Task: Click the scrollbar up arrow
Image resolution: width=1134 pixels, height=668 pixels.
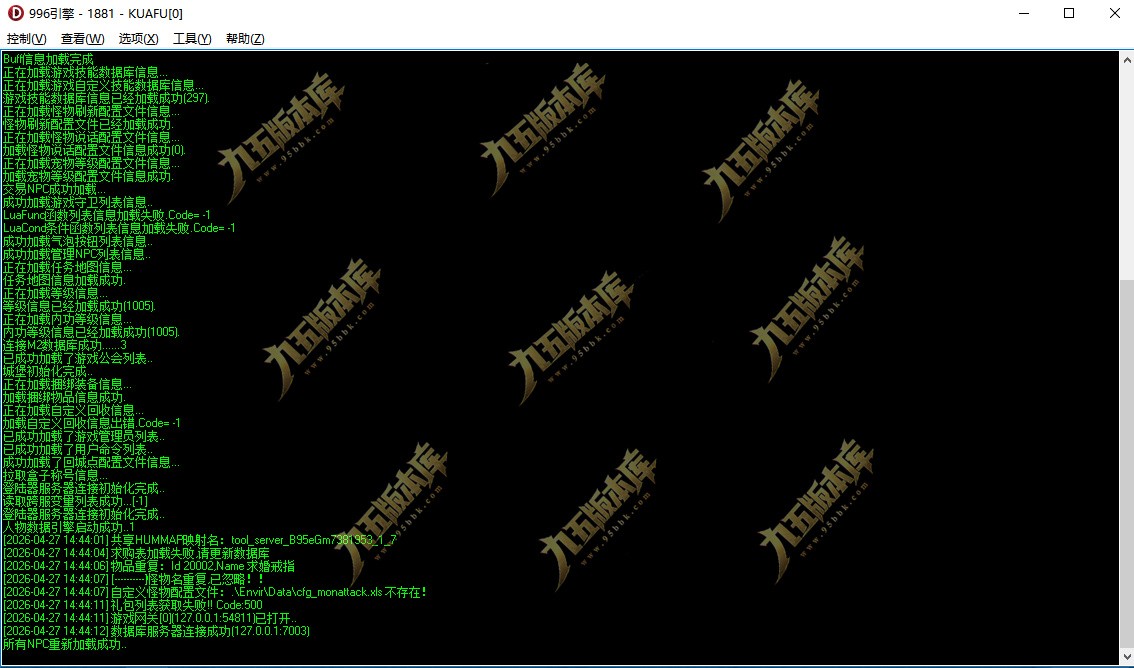Action: [1127, 60]
